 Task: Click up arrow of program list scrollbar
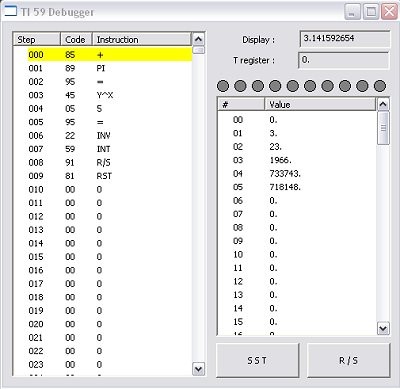198,39
